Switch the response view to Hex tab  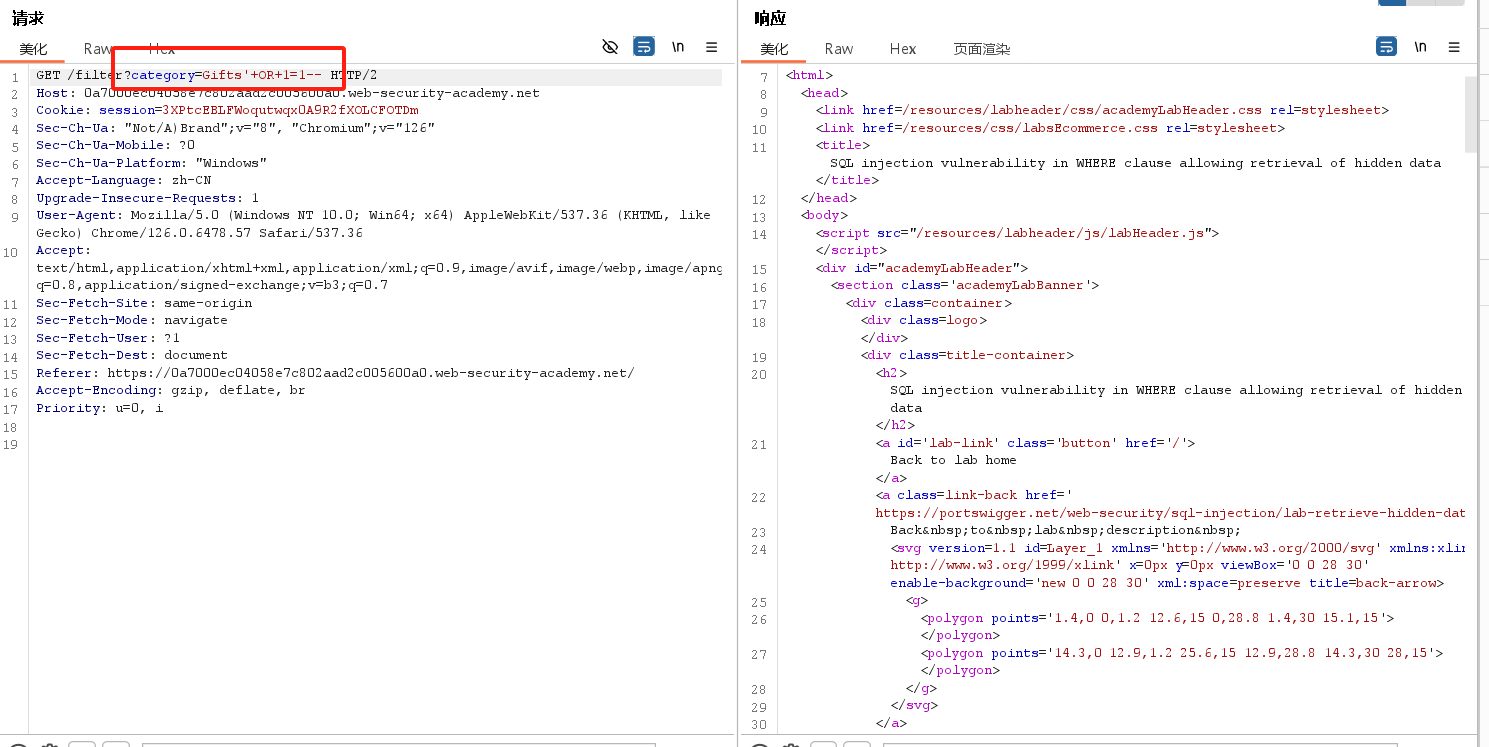[903, 49]
